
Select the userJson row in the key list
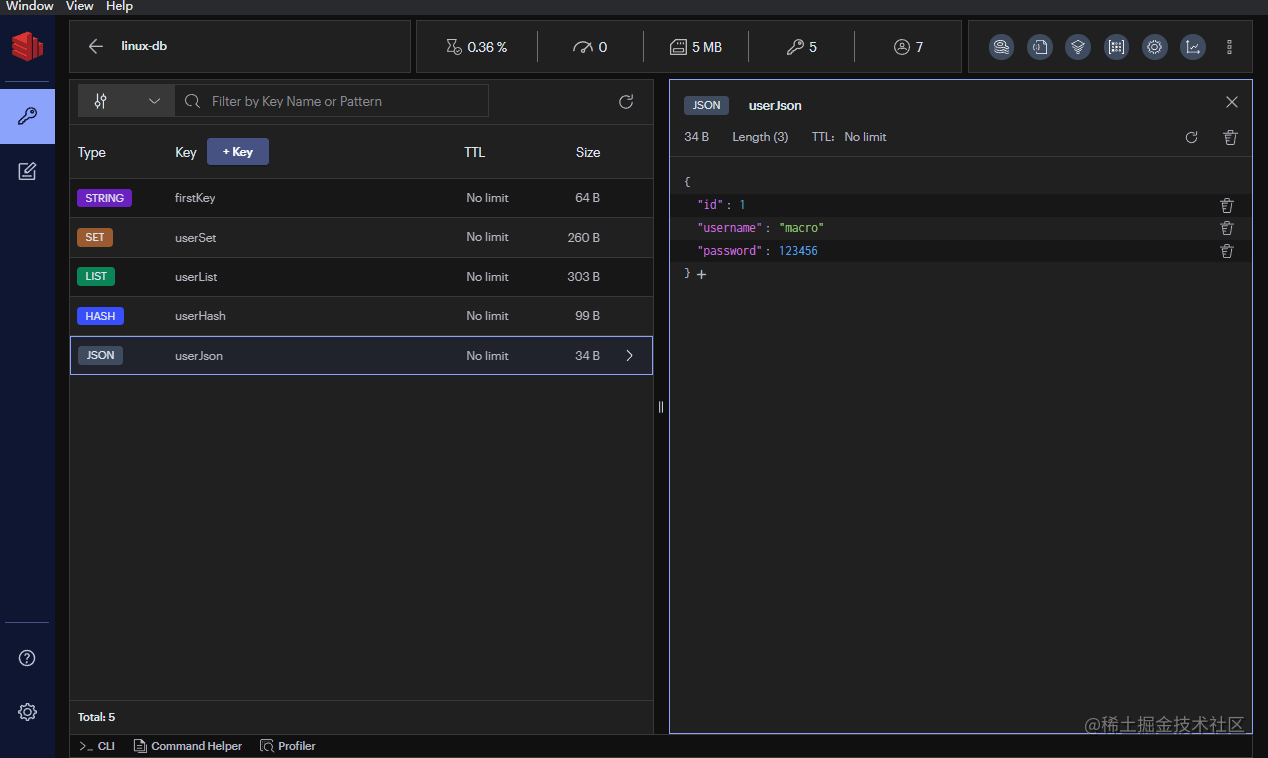(x=361, y=355)
